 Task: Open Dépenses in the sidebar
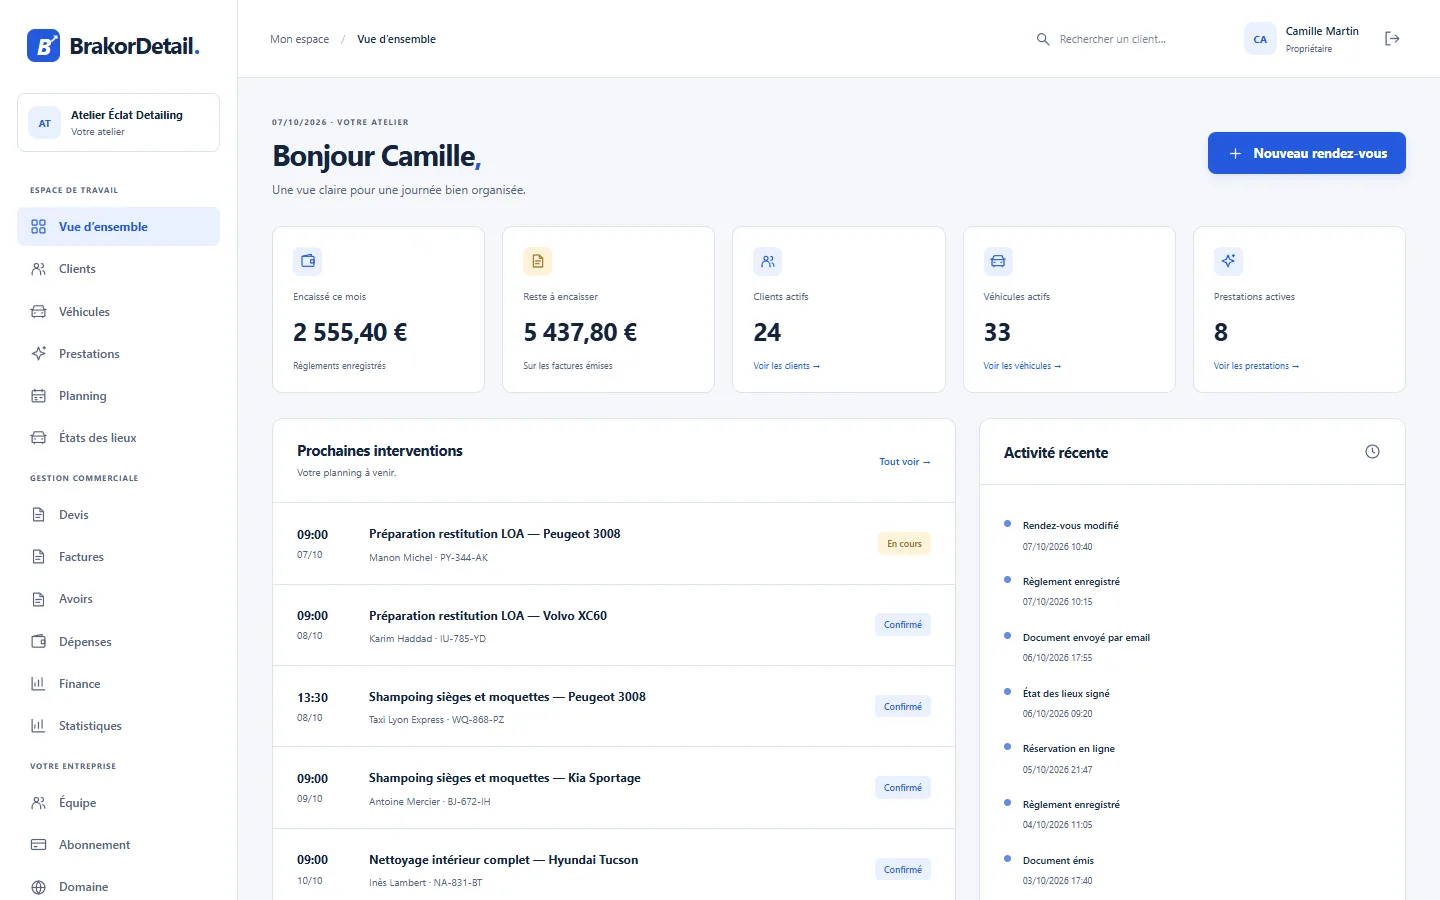point(118,641)
